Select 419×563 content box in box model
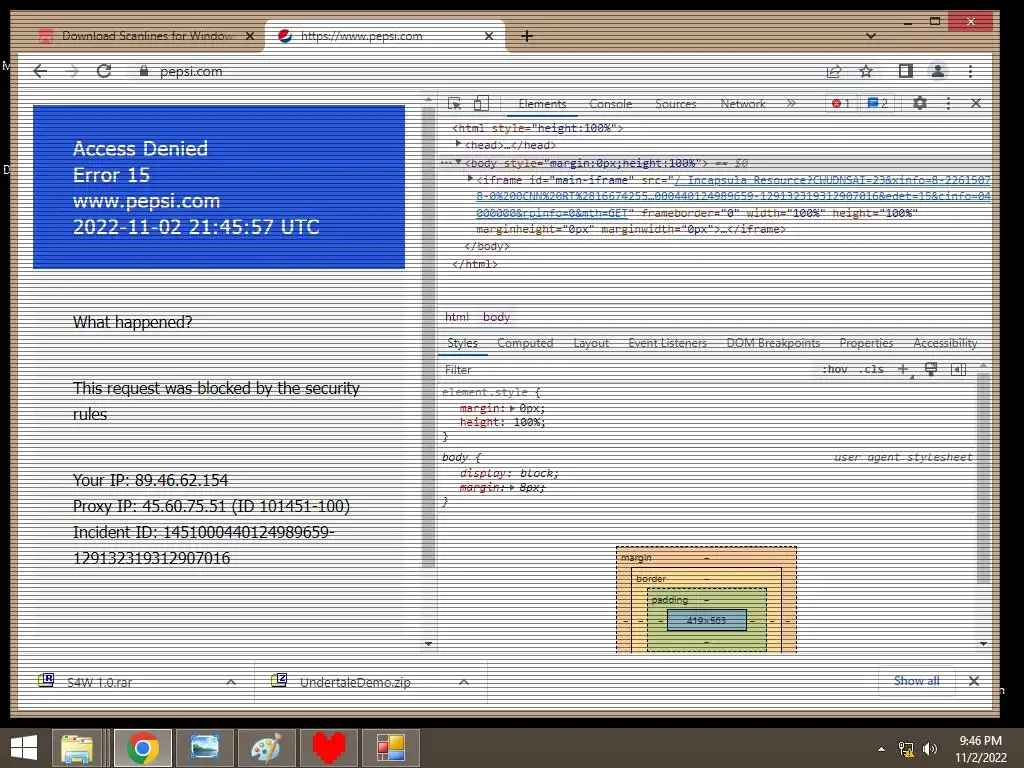This screenshot has height=768, width=1024. pyautogui.click(x=707, y=620)
